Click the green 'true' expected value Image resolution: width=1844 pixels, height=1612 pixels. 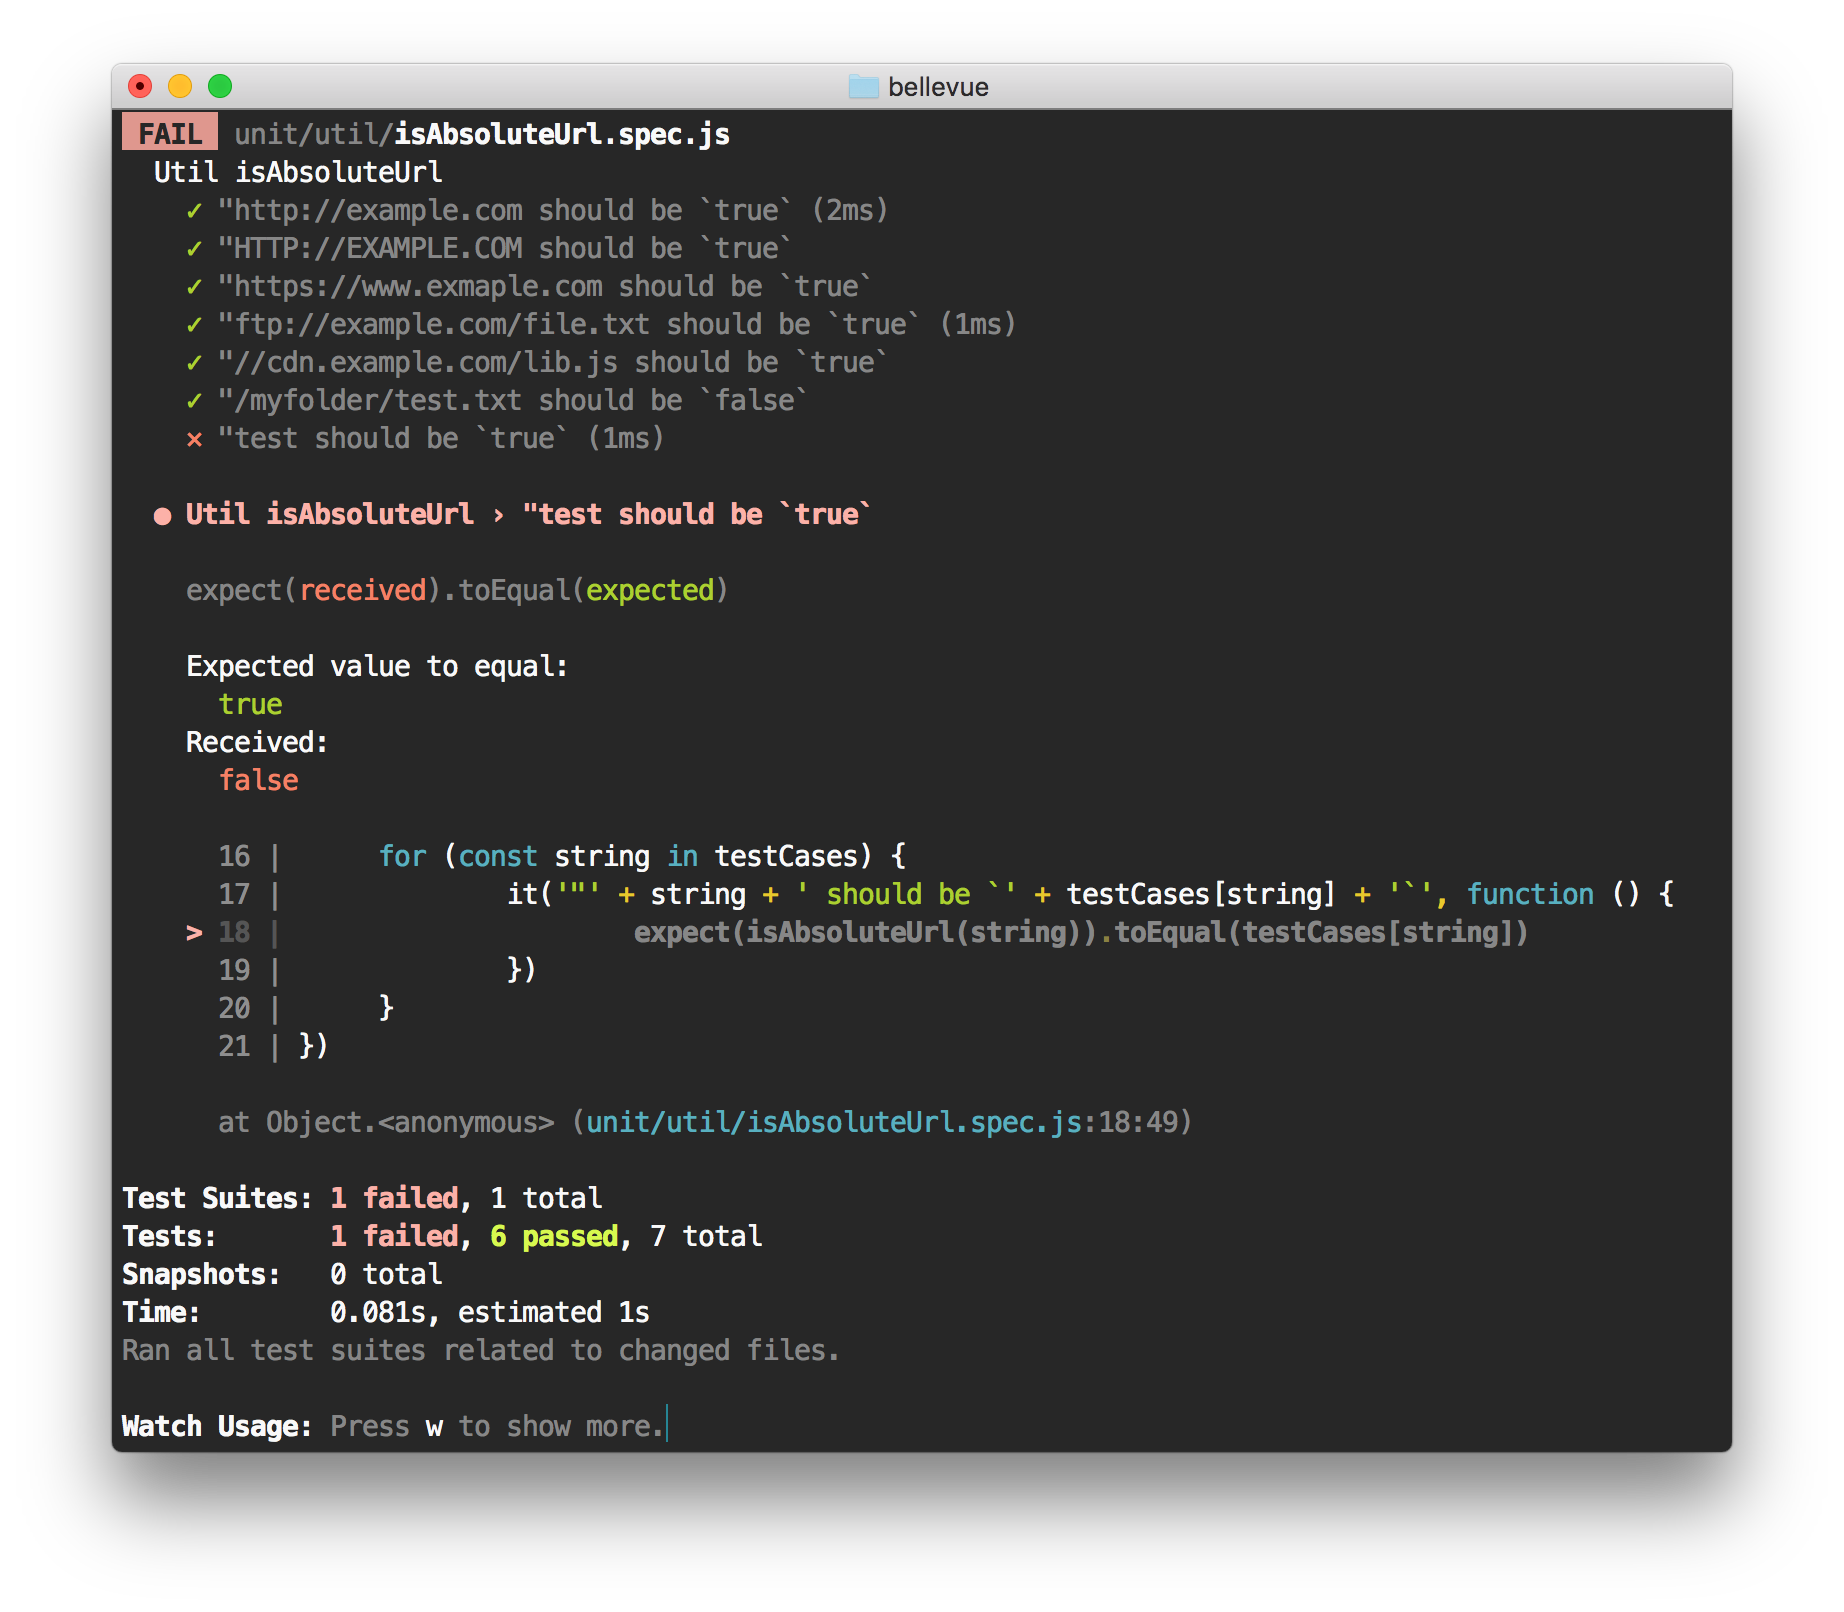(250, 704)
